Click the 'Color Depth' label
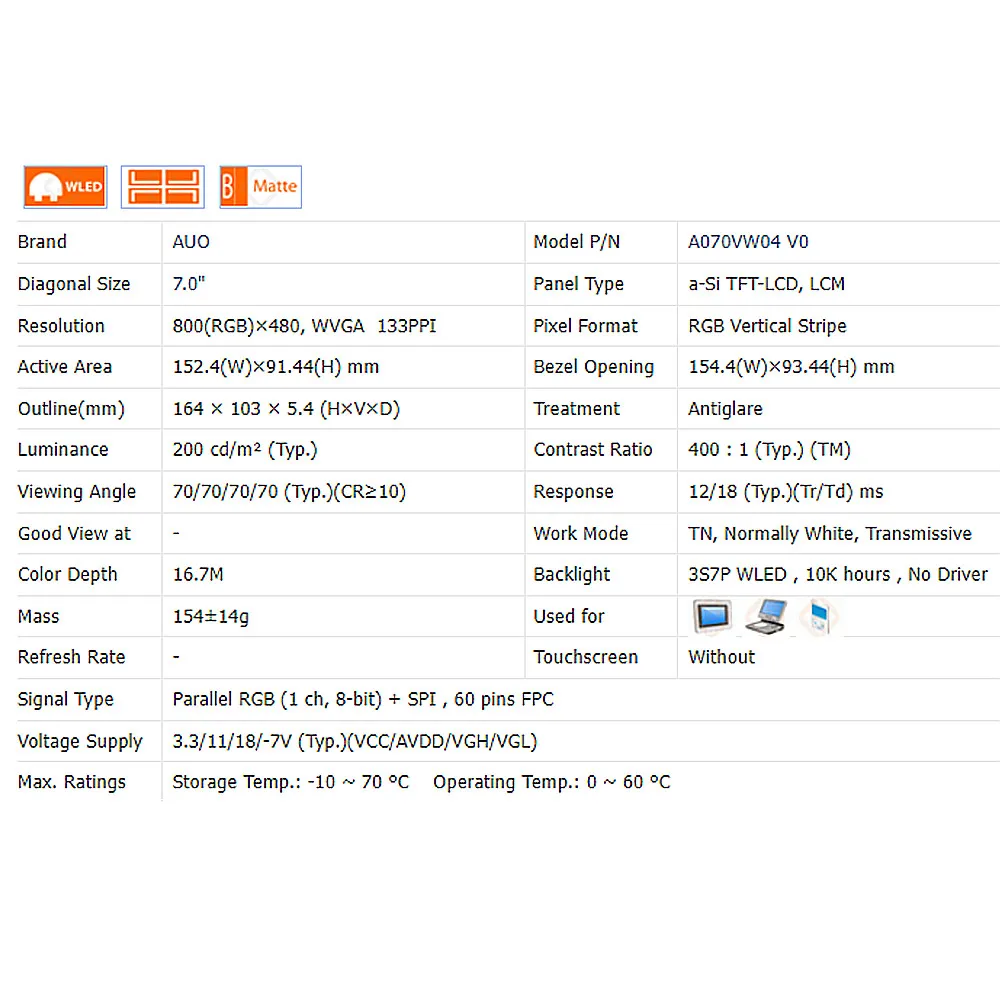1000x1000 pixels. (68, 575)
